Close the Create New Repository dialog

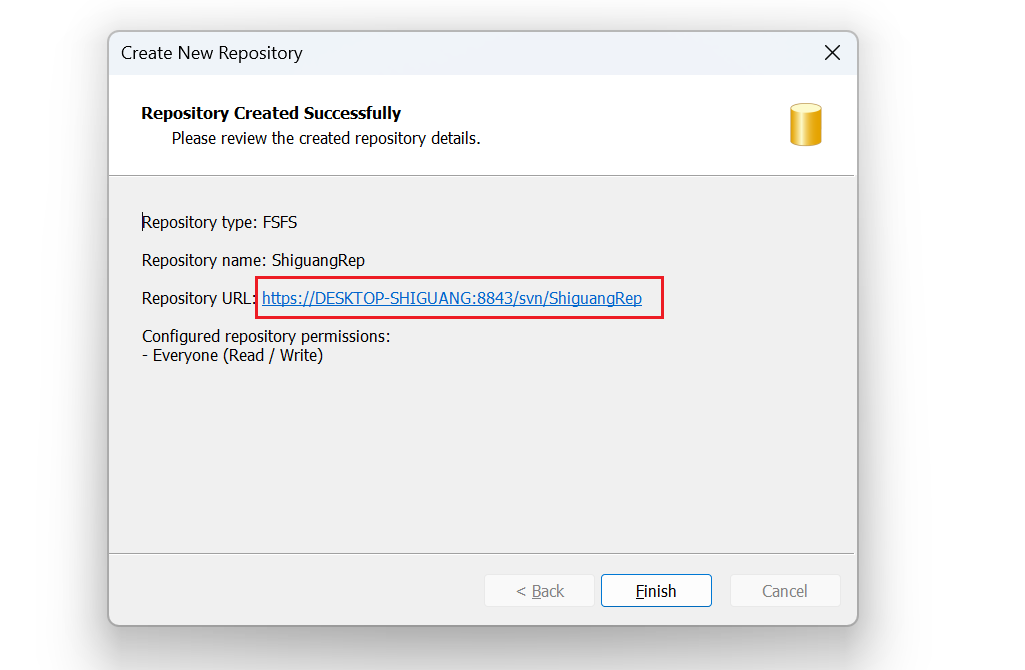pos(832,53)
